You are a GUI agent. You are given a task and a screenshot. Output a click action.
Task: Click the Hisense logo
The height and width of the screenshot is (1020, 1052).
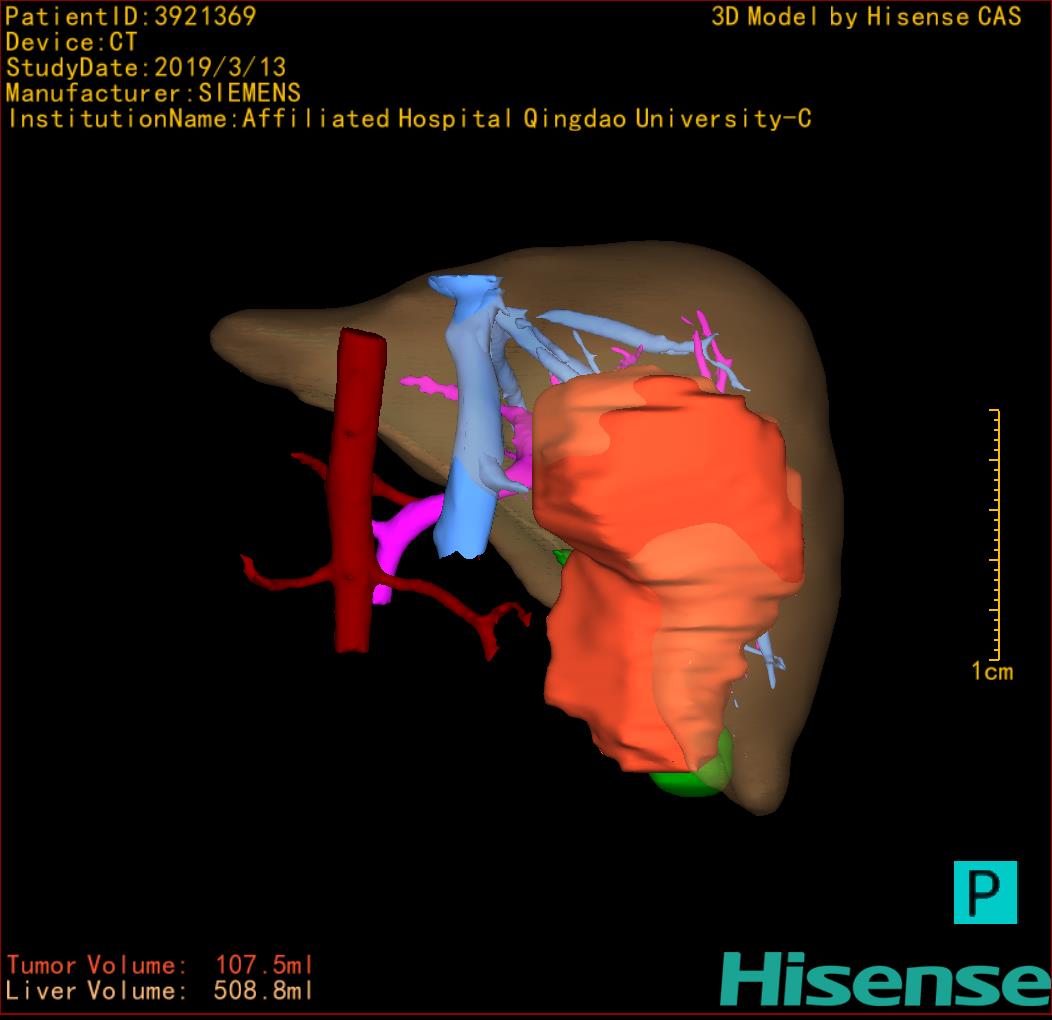[884, 978]
